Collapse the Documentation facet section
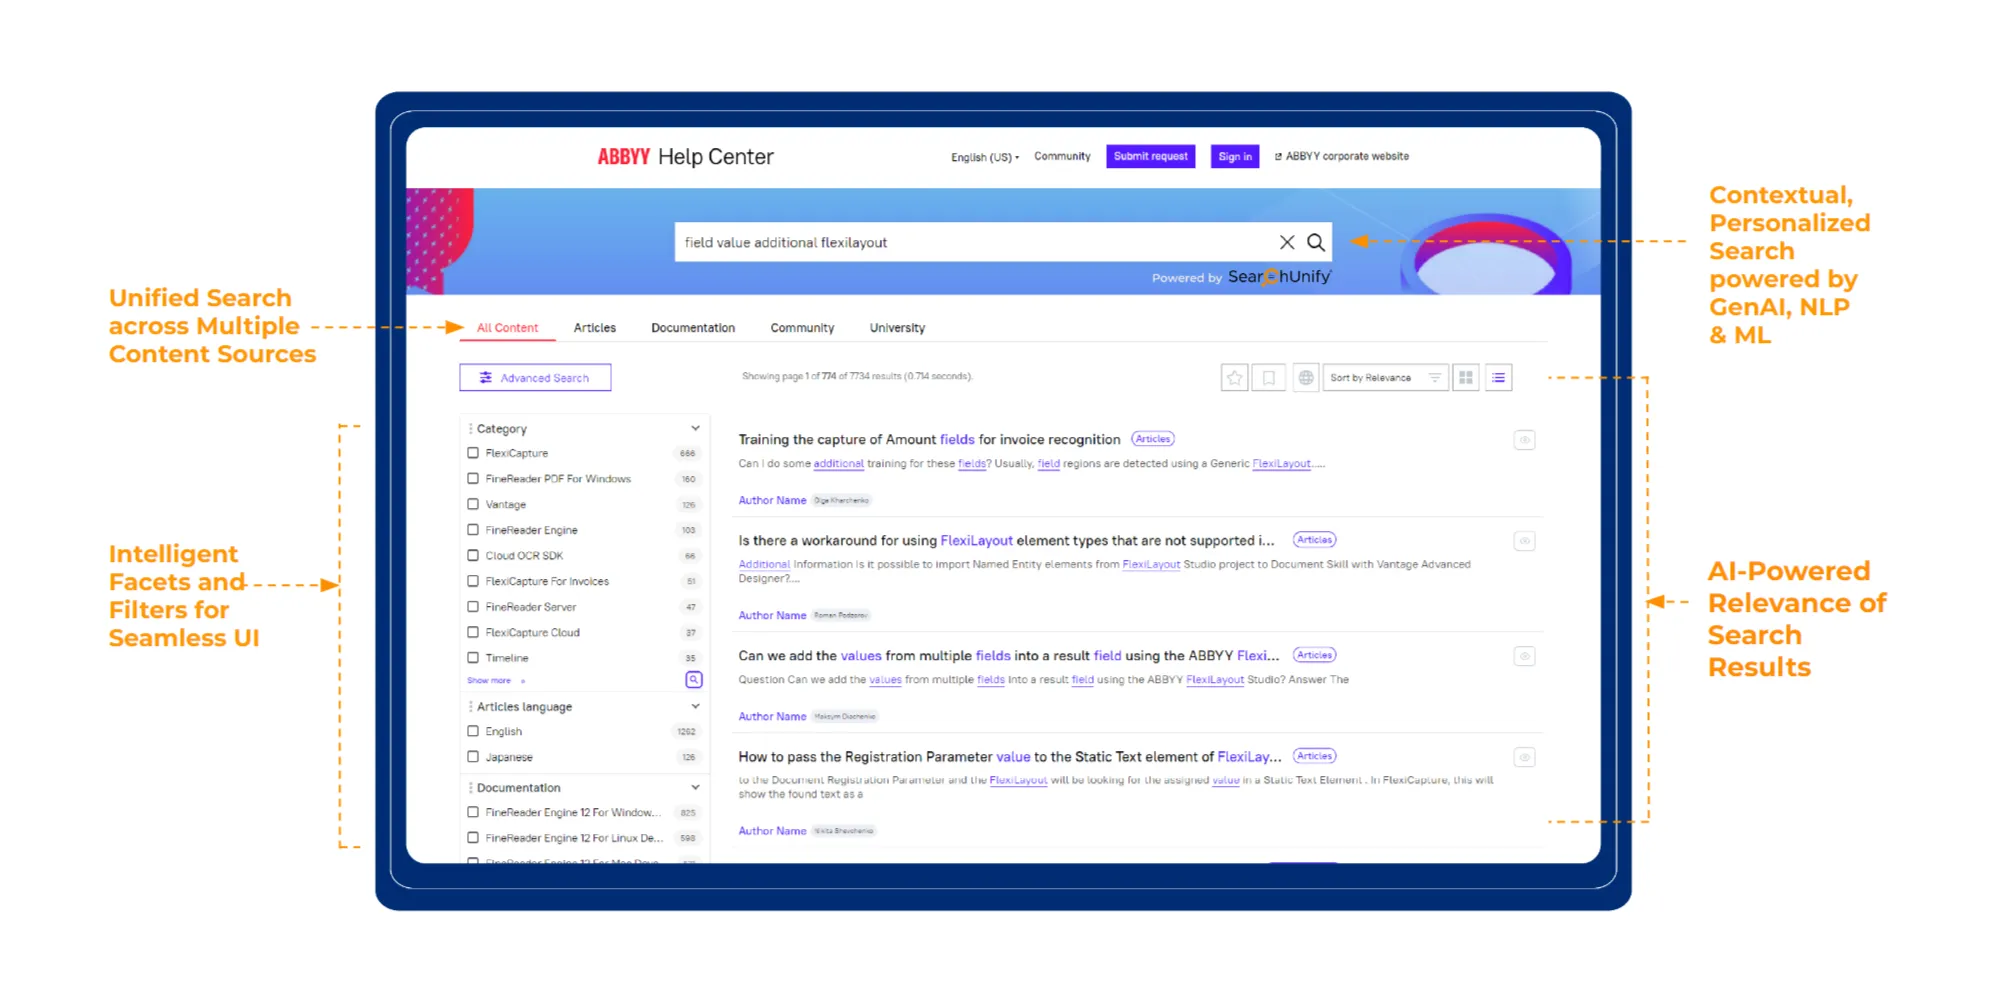Screen dimensions: 2000x1000 695,787
